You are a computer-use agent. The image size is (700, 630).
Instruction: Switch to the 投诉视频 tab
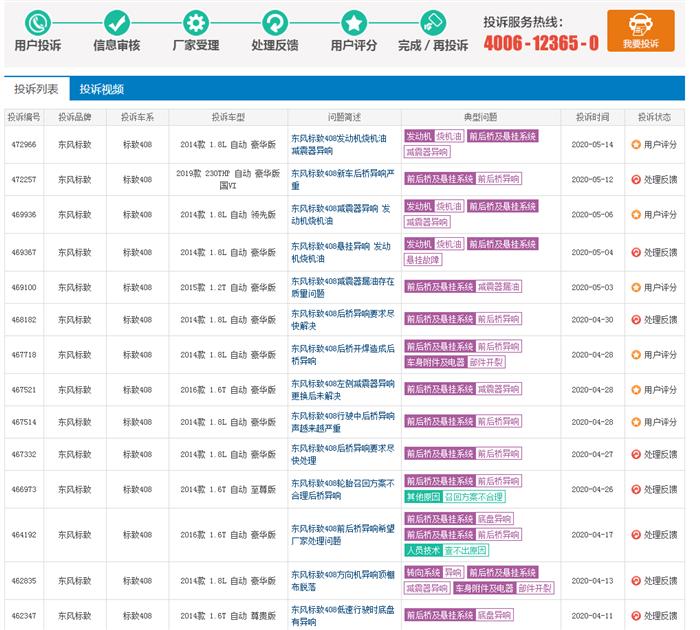[102, 89]
